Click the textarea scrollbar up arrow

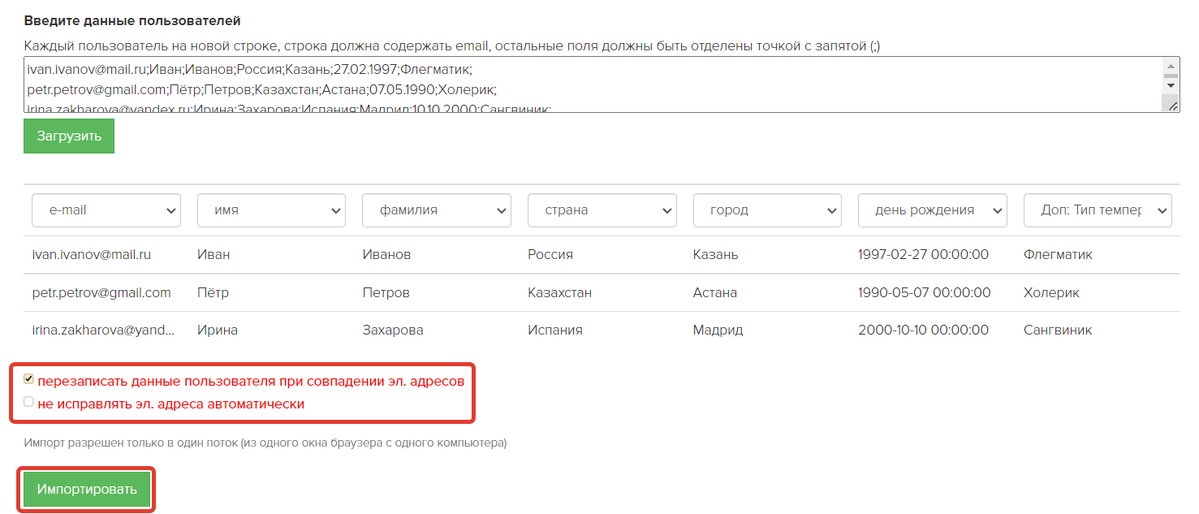pos(1171,66)
